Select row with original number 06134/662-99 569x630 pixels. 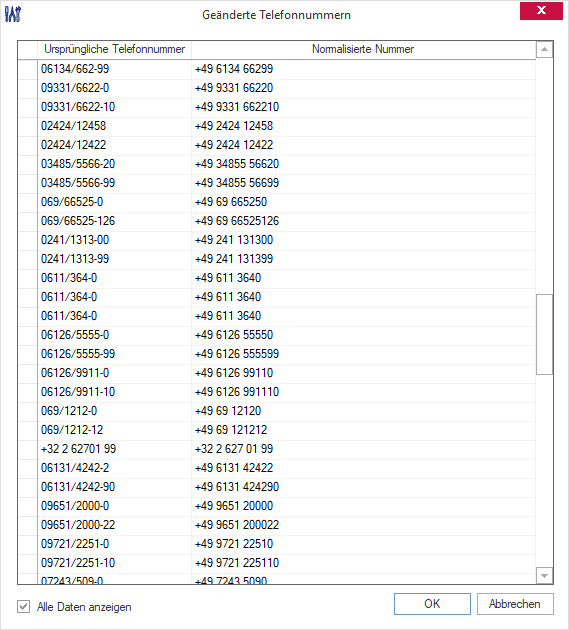coord(277,69)
